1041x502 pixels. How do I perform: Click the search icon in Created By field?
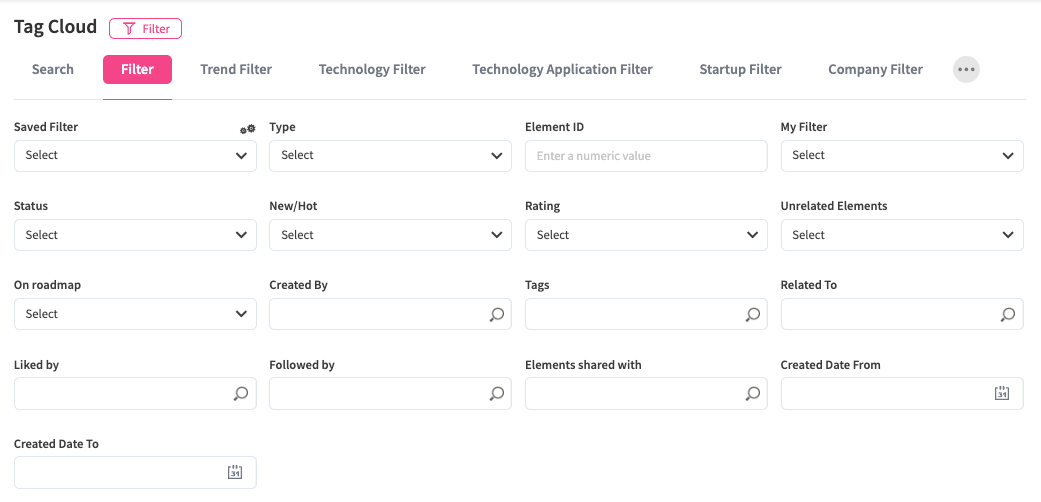(497, 314)
